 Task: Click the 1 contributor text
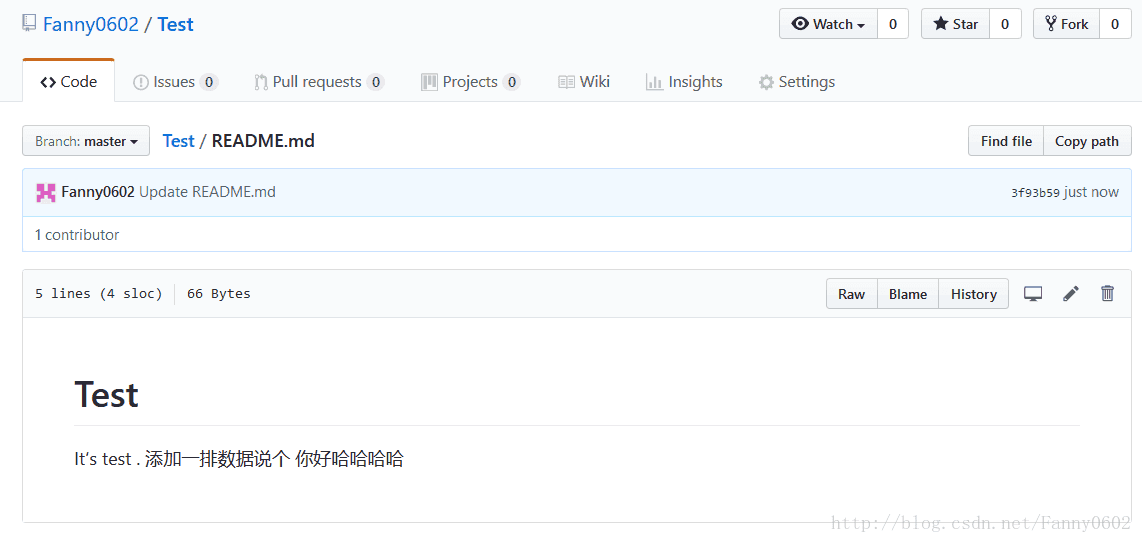click(76, 234)
